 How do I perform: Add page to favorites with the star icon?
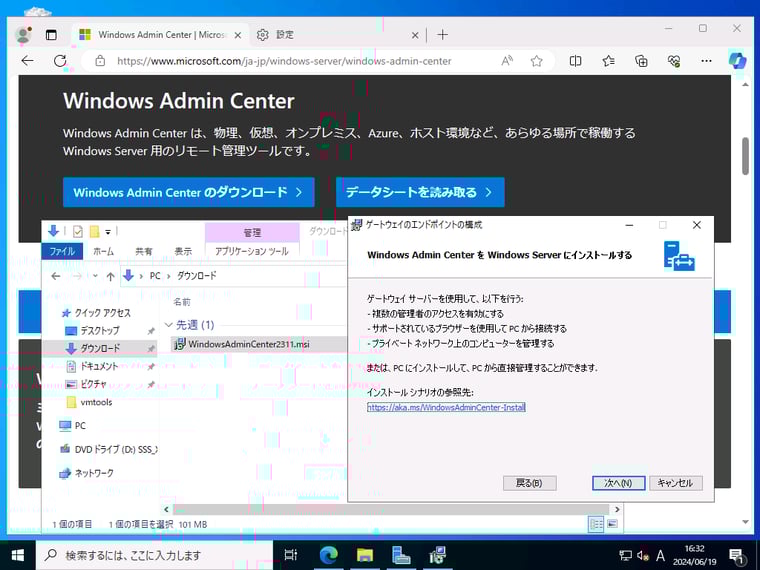[x=536, y=61]
